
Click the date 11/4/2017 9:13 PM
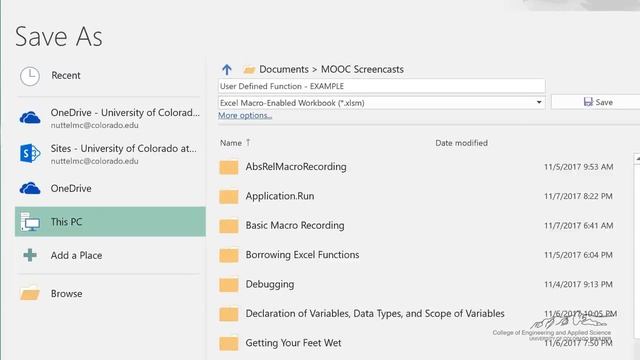tap(578, 284)
